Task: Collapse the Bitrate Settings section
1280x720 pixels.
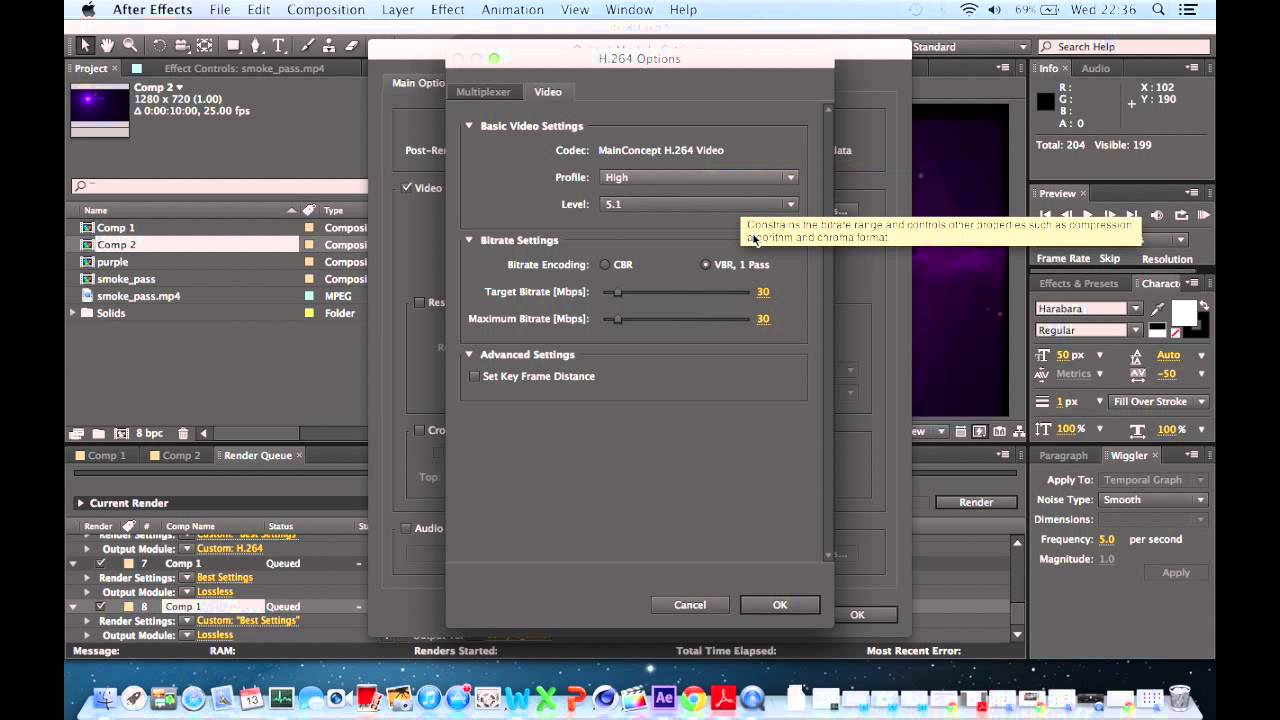Action: (468, 240)
